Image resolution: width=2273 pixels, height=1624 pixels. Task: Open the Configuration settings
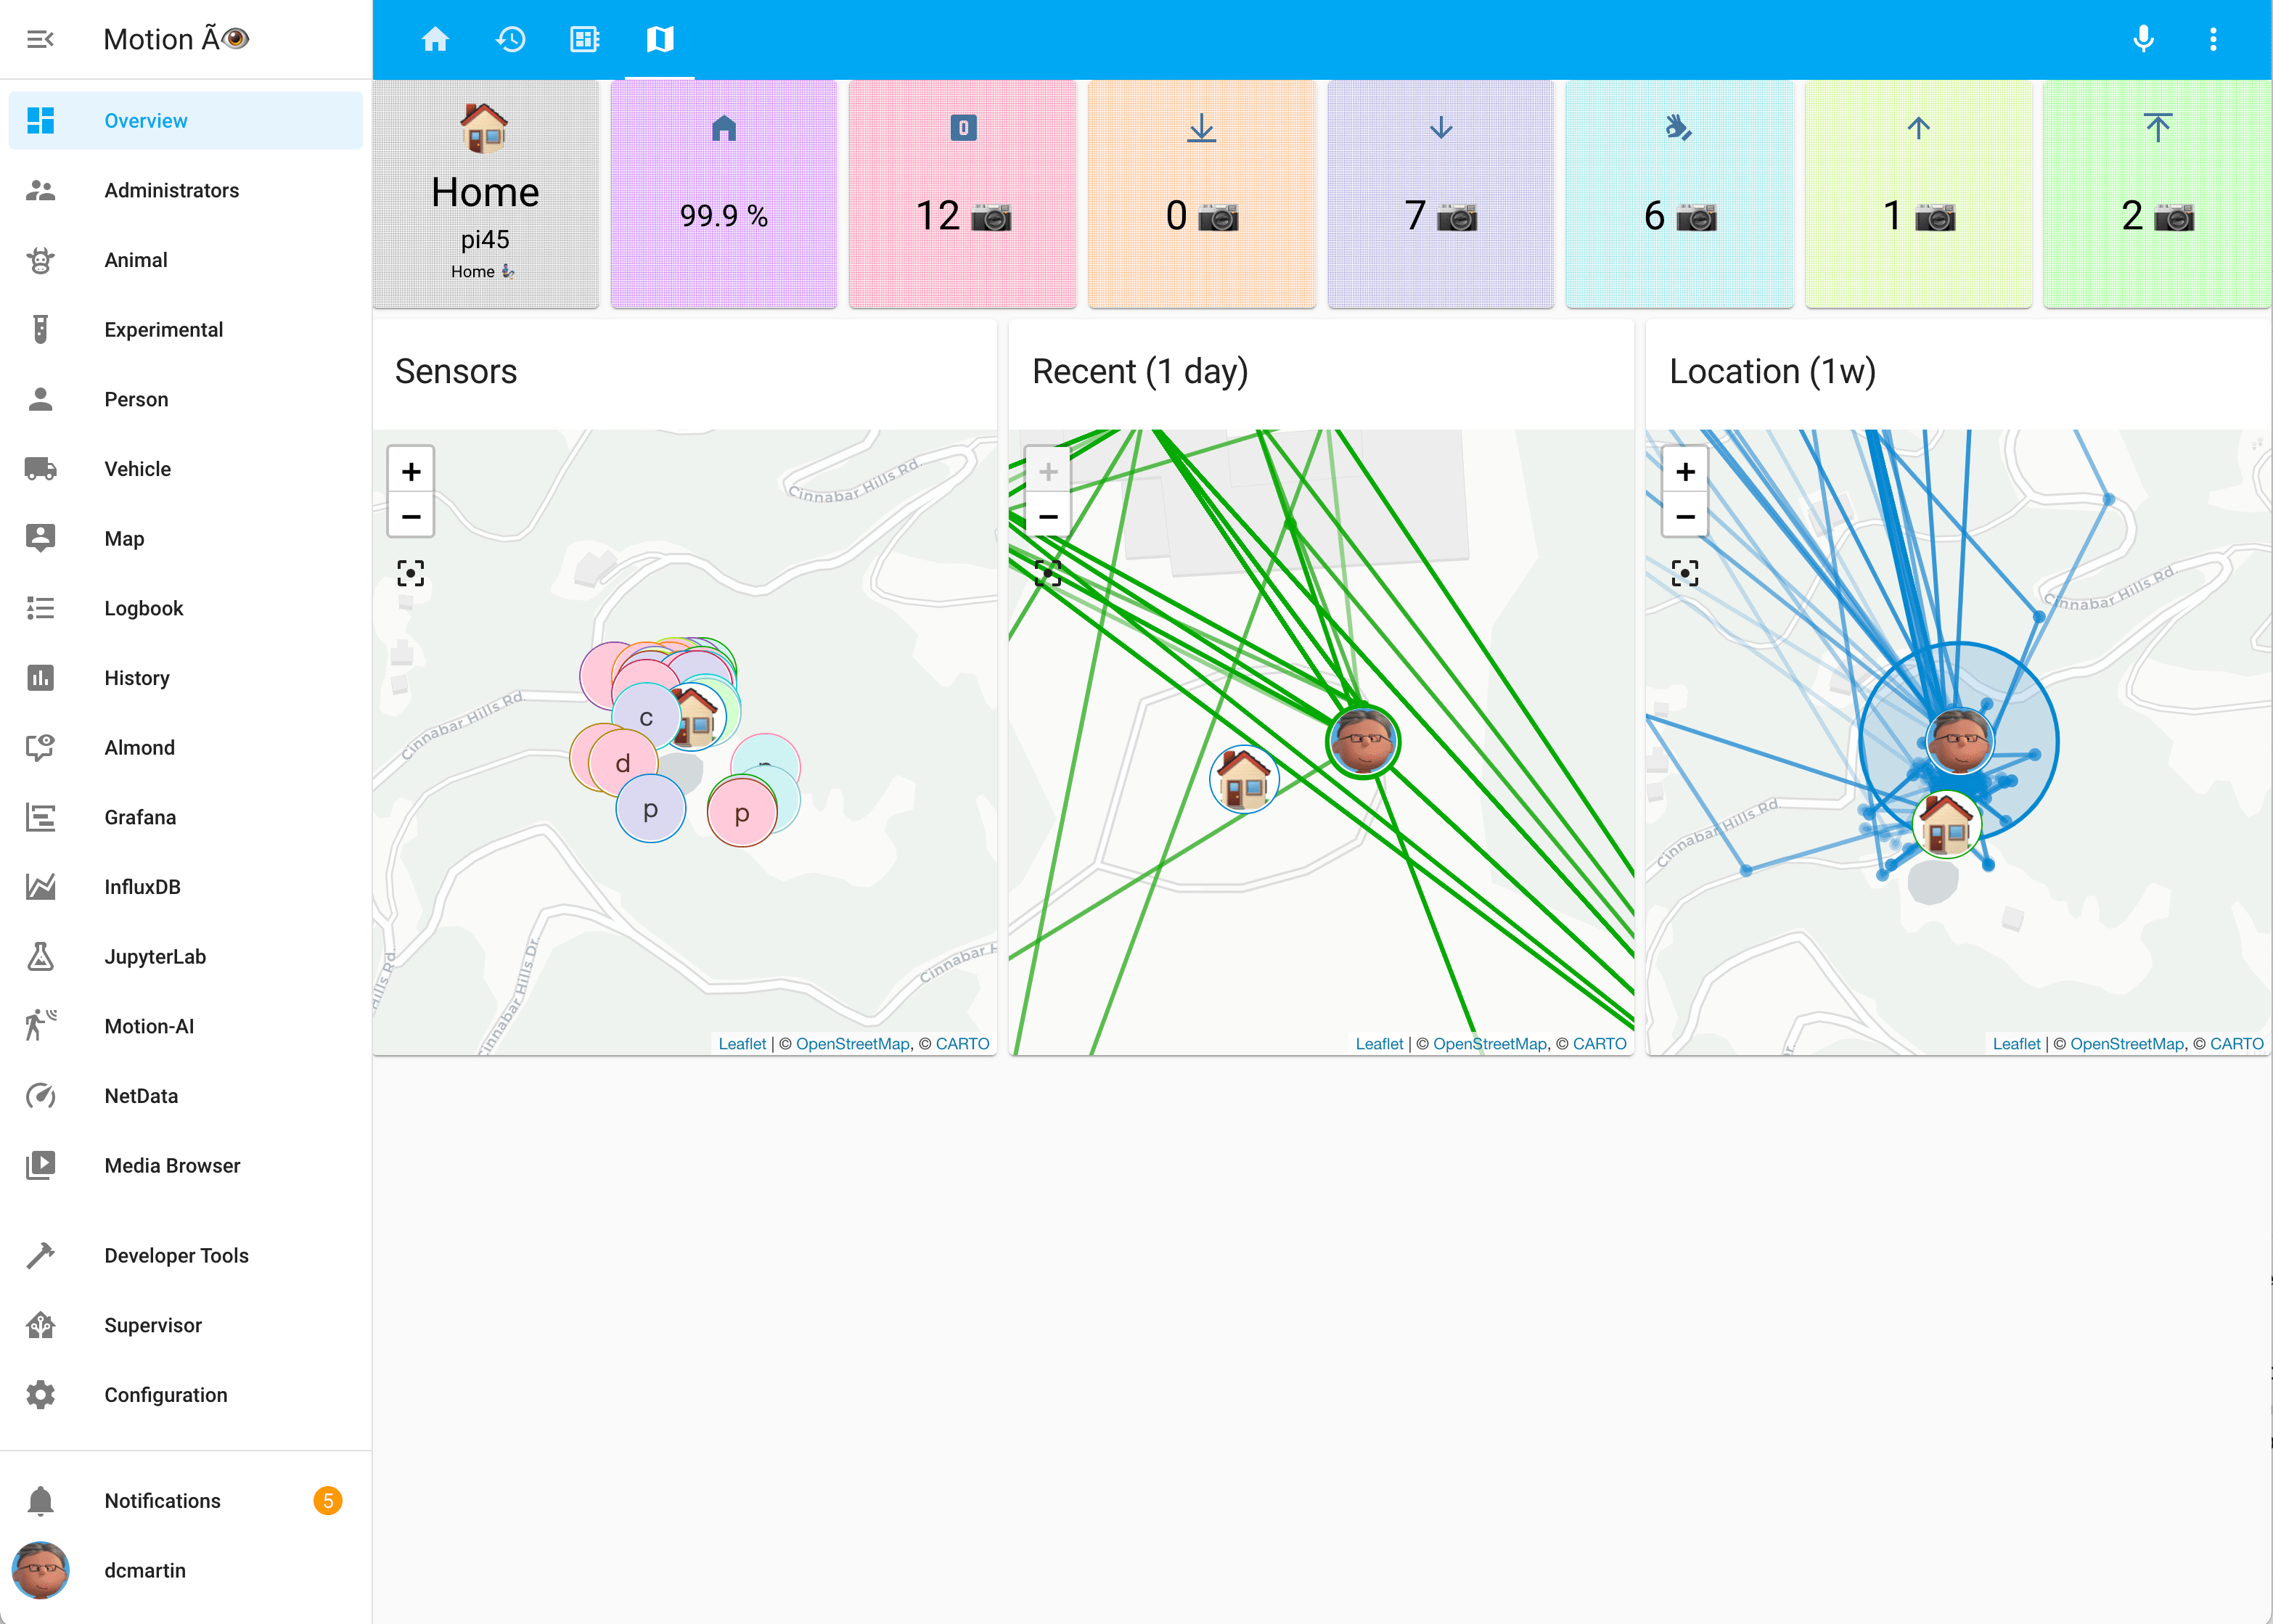tap(166, 1395)
